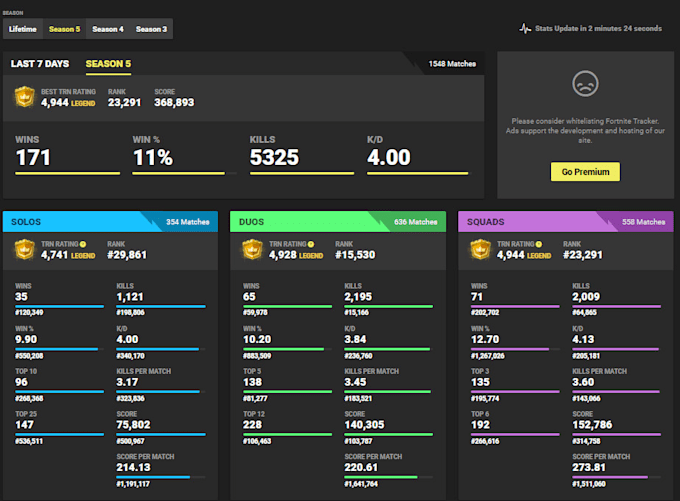
Task: Click the Solos Top 10 value 96
Action: point(21,382)
